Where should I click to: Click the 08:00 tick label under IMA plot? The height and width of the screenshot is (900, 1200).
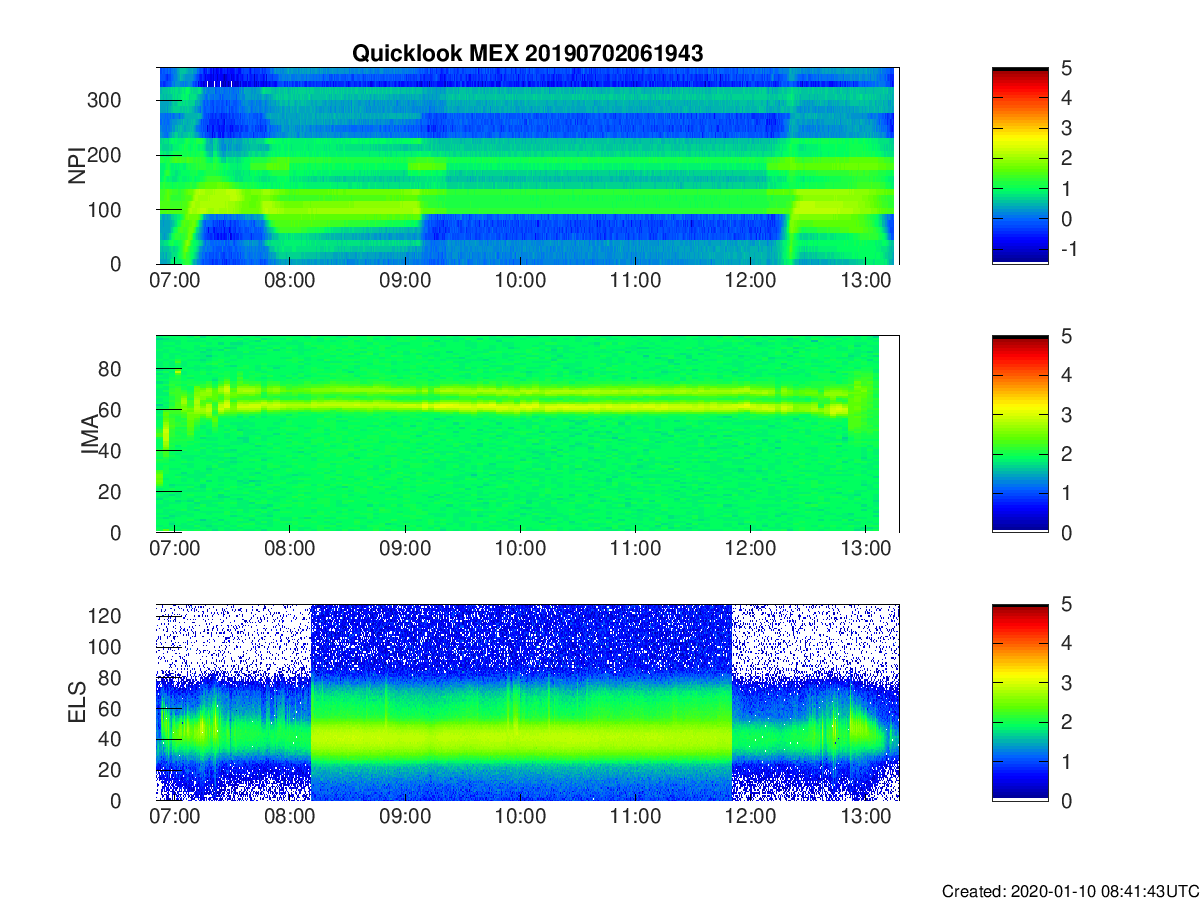click(289, 549)
